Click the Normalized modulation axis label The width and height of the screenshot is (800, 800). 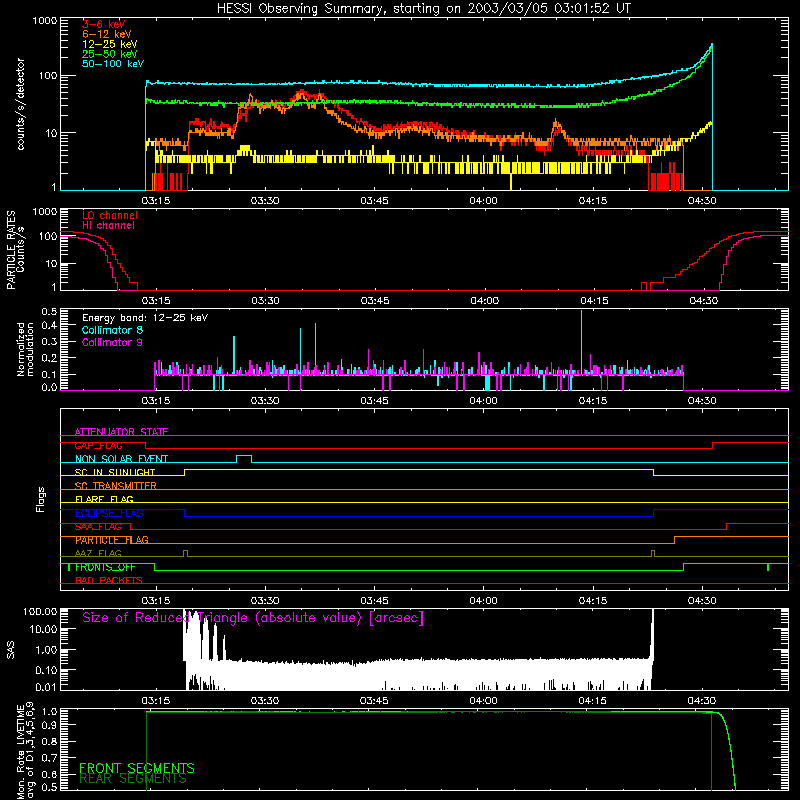point(24,349)
